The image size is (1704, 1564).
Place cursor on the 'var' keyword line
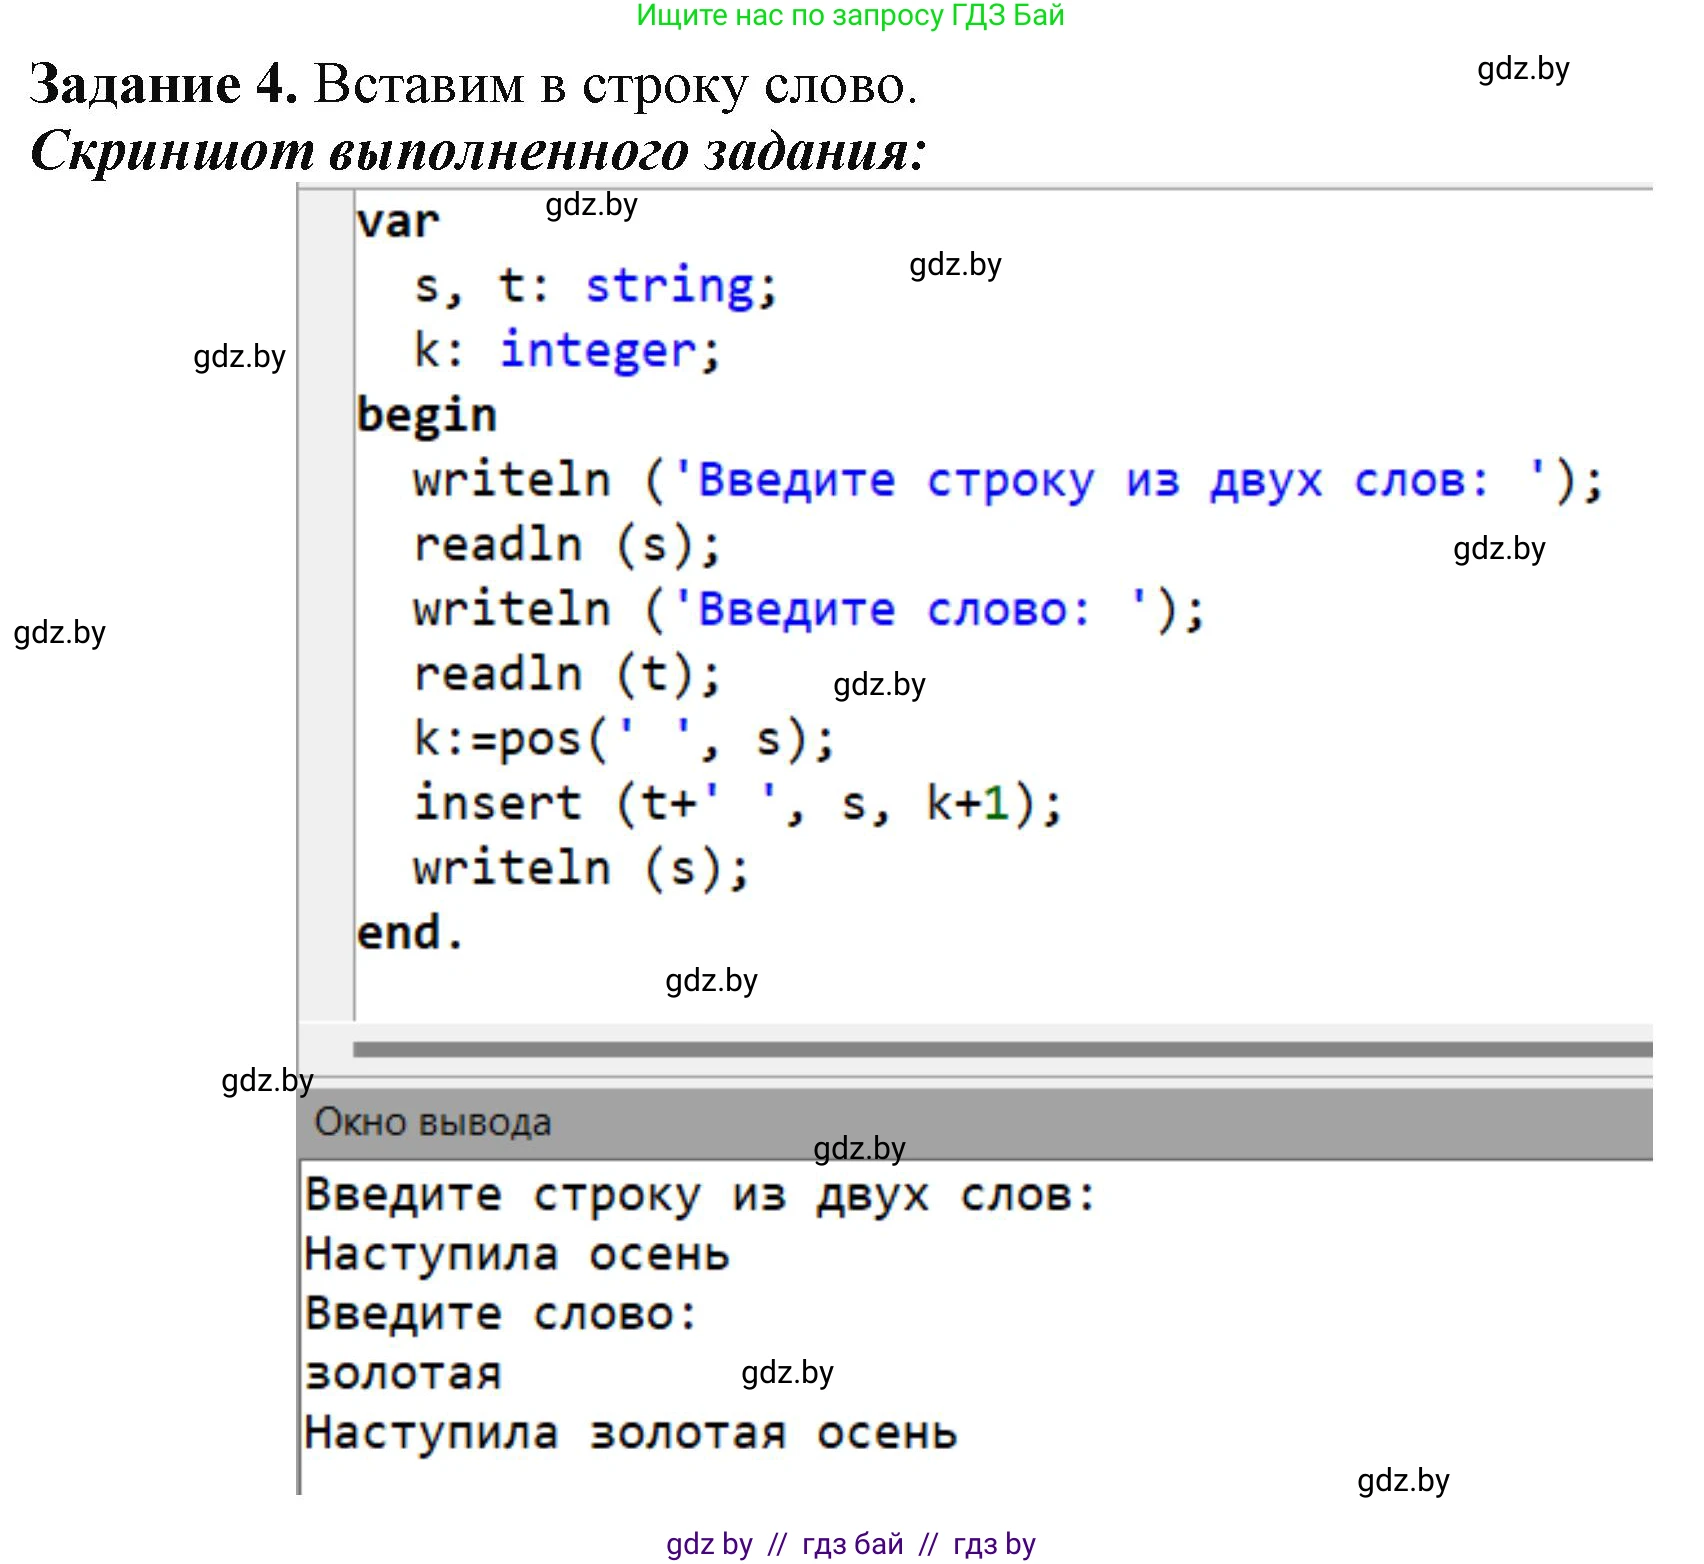pyautogui.click(x=398, y=222)
